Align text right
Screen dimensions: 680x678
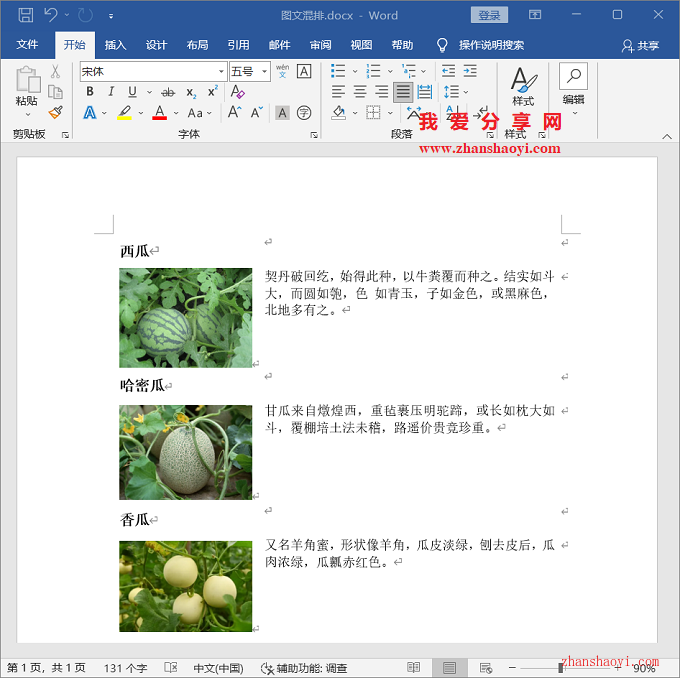[382, 92]
